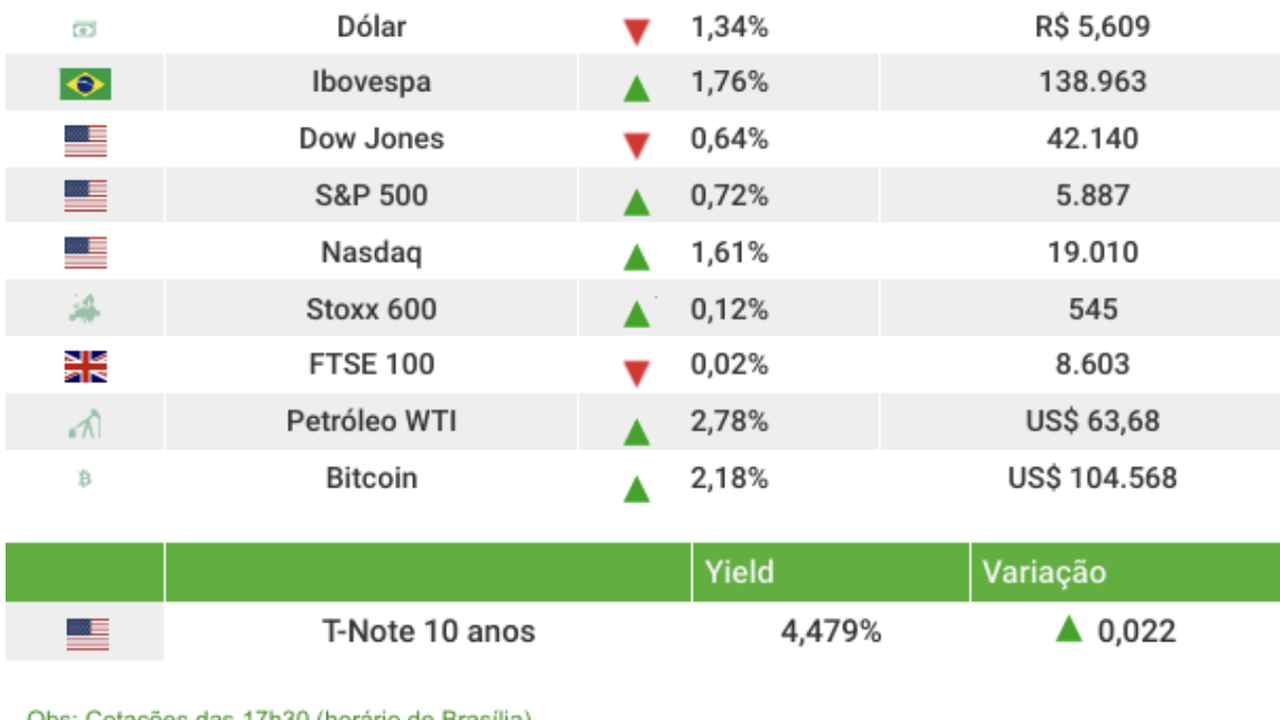1280x720 pixels.
Task: Select the S&P 500 row label
Action: (371, 196)
